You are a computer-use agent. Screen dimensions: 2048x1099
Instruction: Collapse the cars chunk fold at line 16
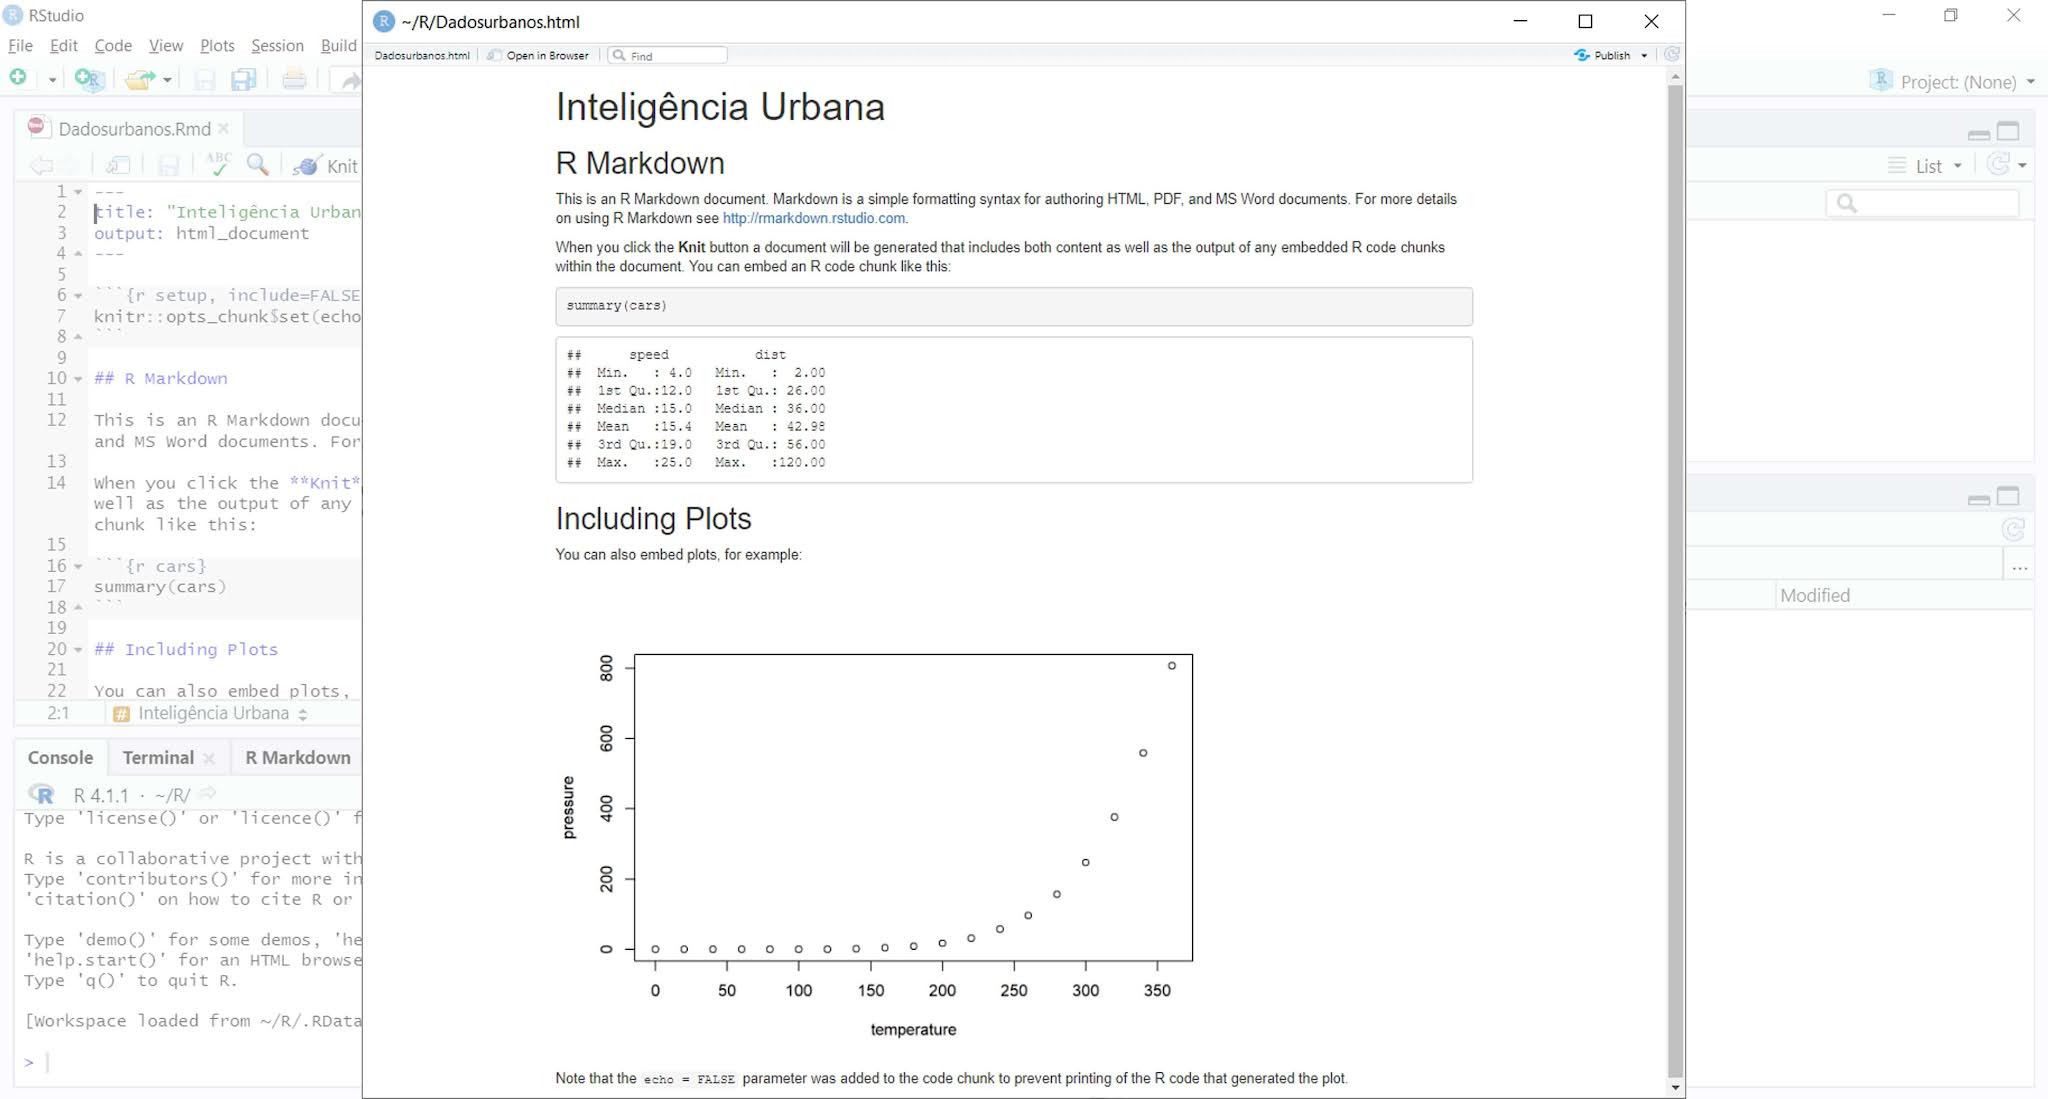click(x=78, y=566)
